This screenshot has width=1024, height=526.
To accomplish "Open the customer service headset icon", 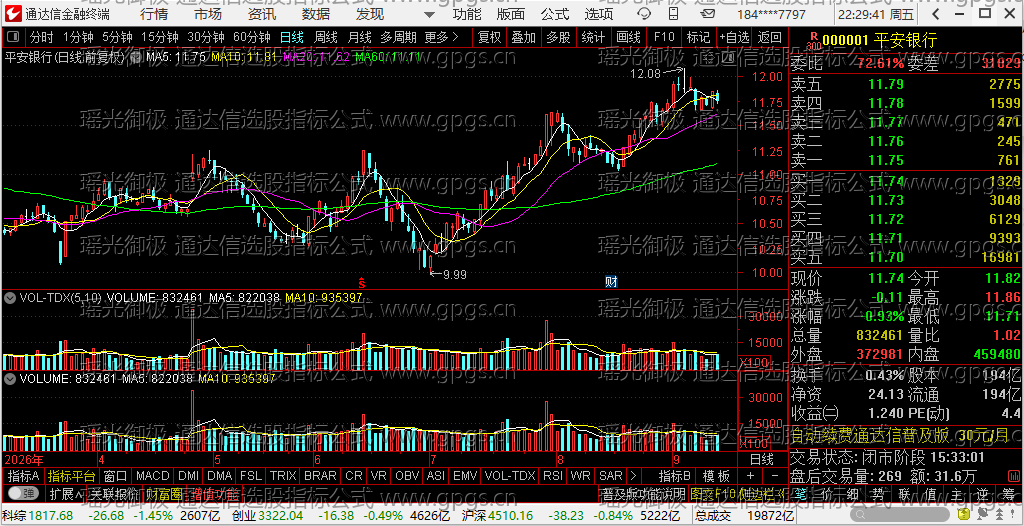I will pos(644,14).
